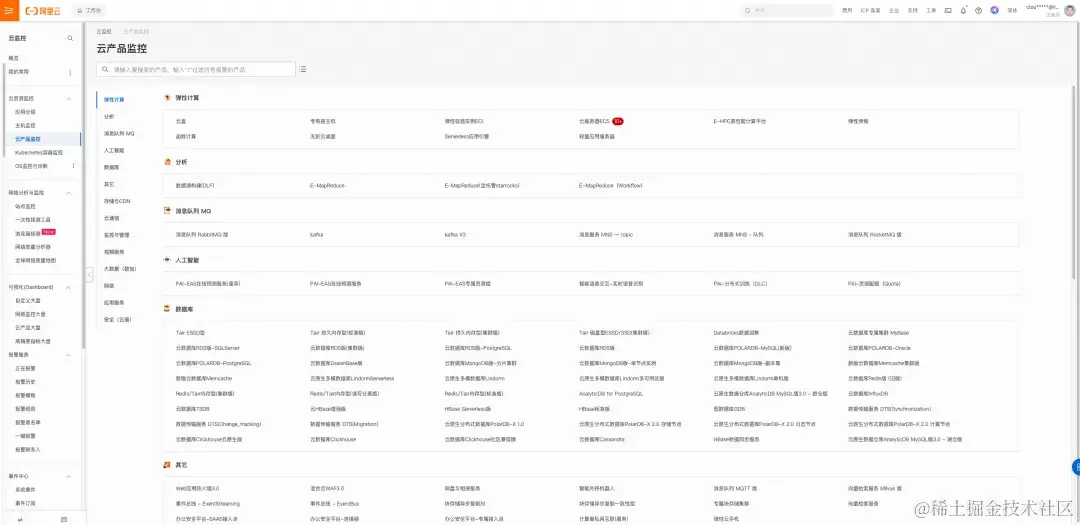Open the E-MapReduce product link
The width and height of the screenshot is (1080, 525).
[x=327, y=185]
